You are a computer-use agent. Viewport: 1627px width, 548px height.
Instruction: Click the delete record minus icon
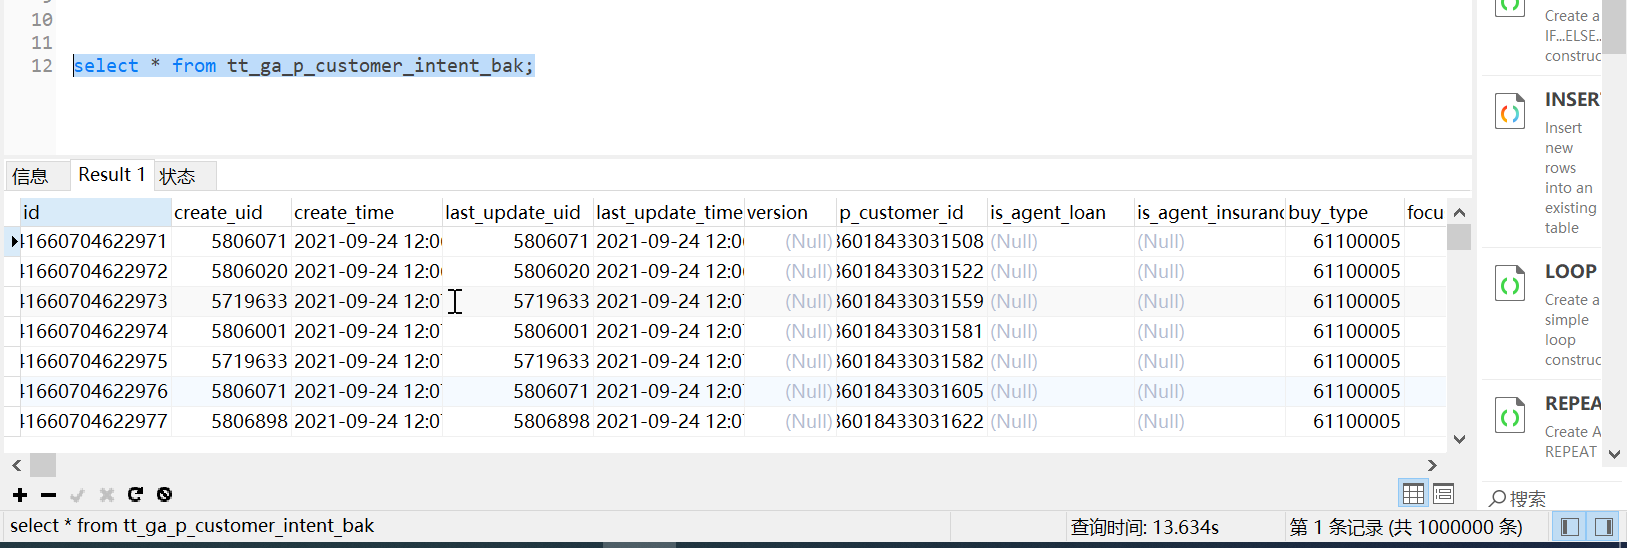48,495
